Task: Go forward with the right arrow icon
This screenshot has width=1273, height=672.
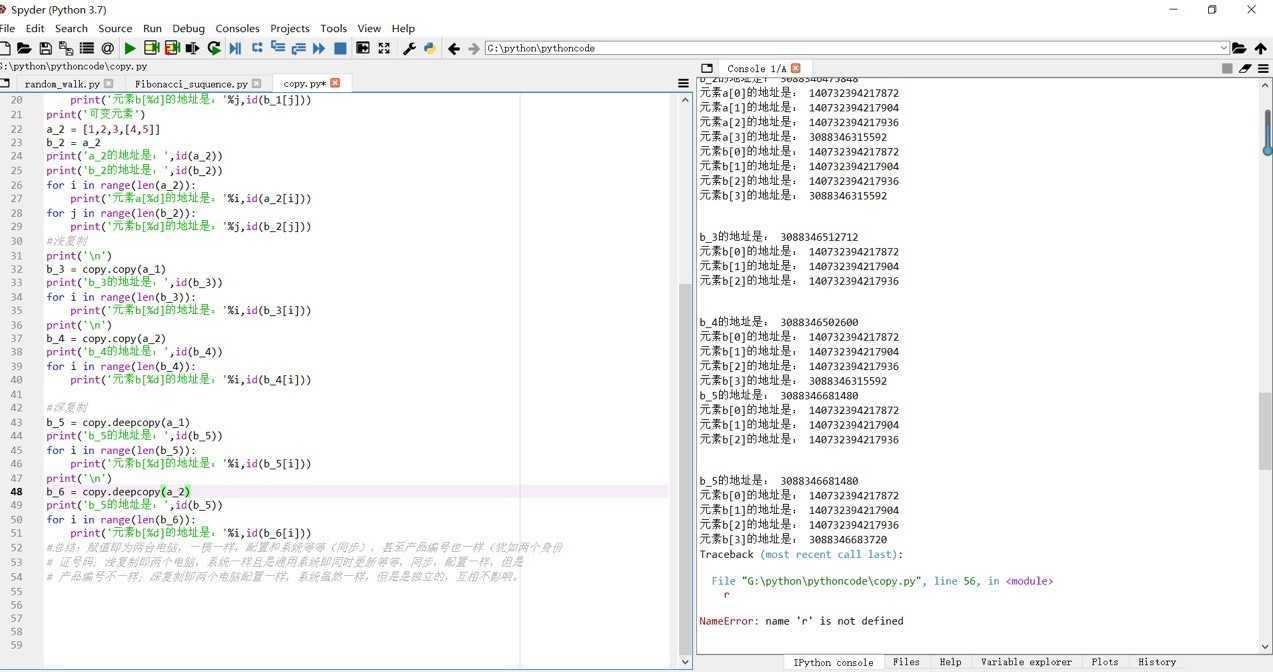Action: (474, 48)
